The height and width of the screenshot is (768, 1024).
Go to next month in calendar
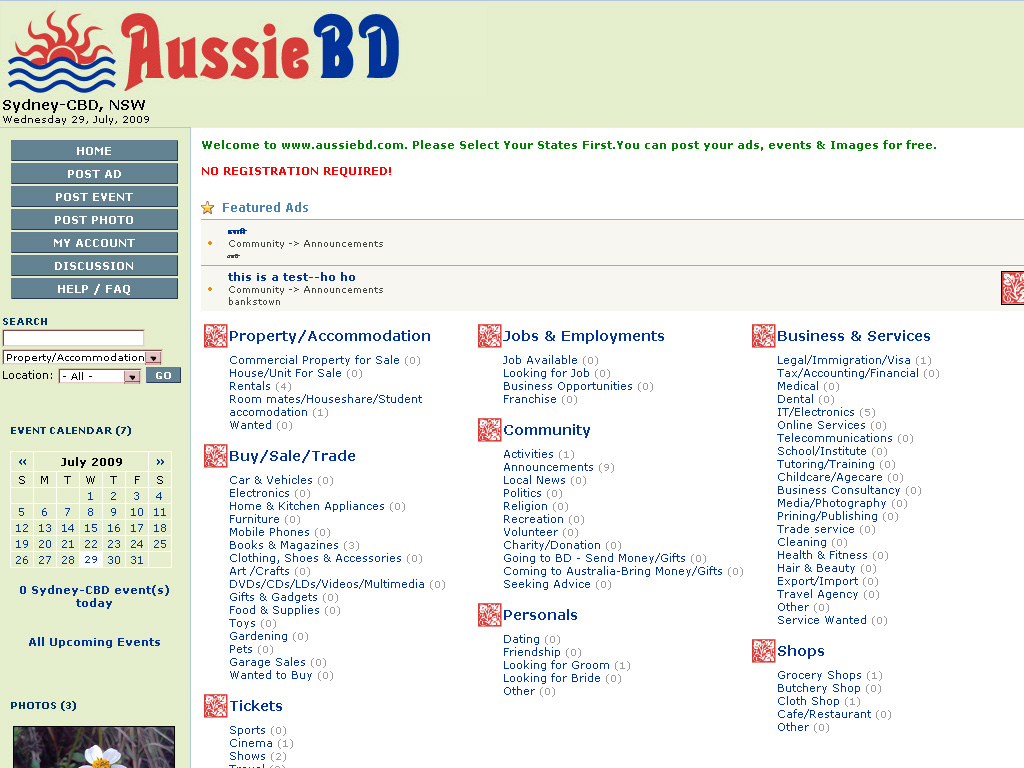159,462
